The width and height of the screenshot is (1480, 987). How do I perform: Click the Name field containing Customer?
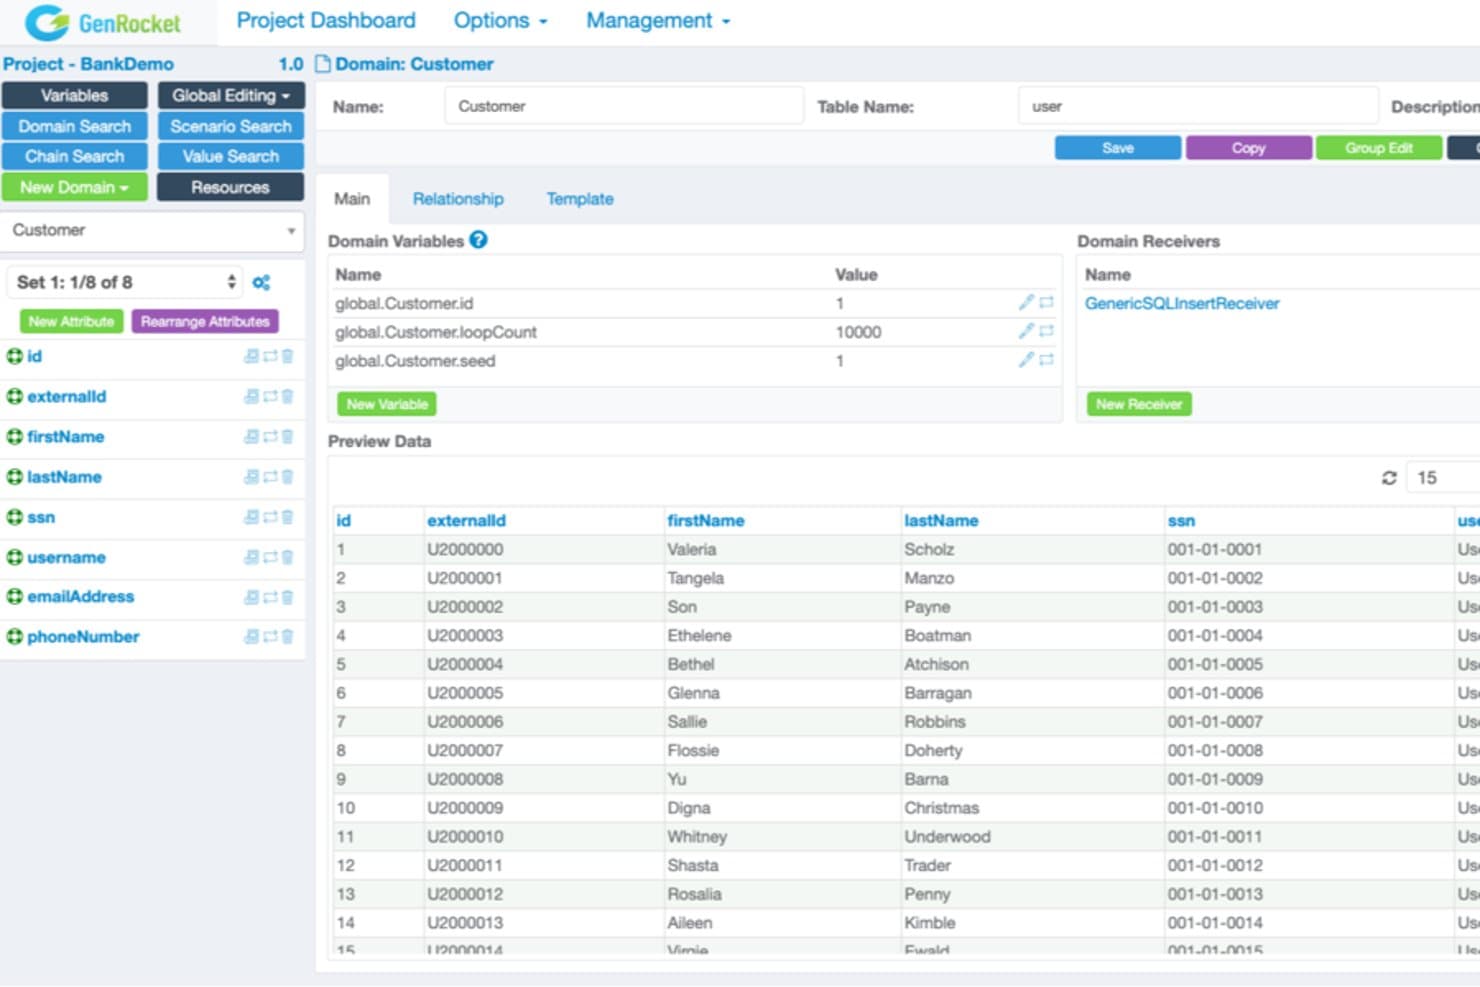(624, 106)
